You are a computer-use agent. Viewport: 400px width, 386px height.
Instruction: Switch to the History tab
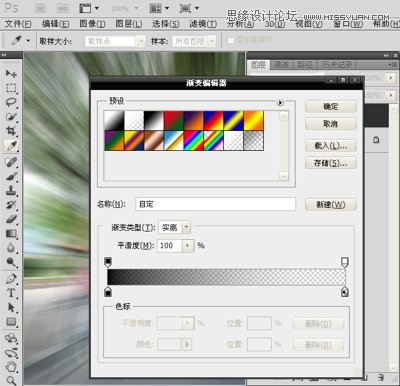coord(336,65)
